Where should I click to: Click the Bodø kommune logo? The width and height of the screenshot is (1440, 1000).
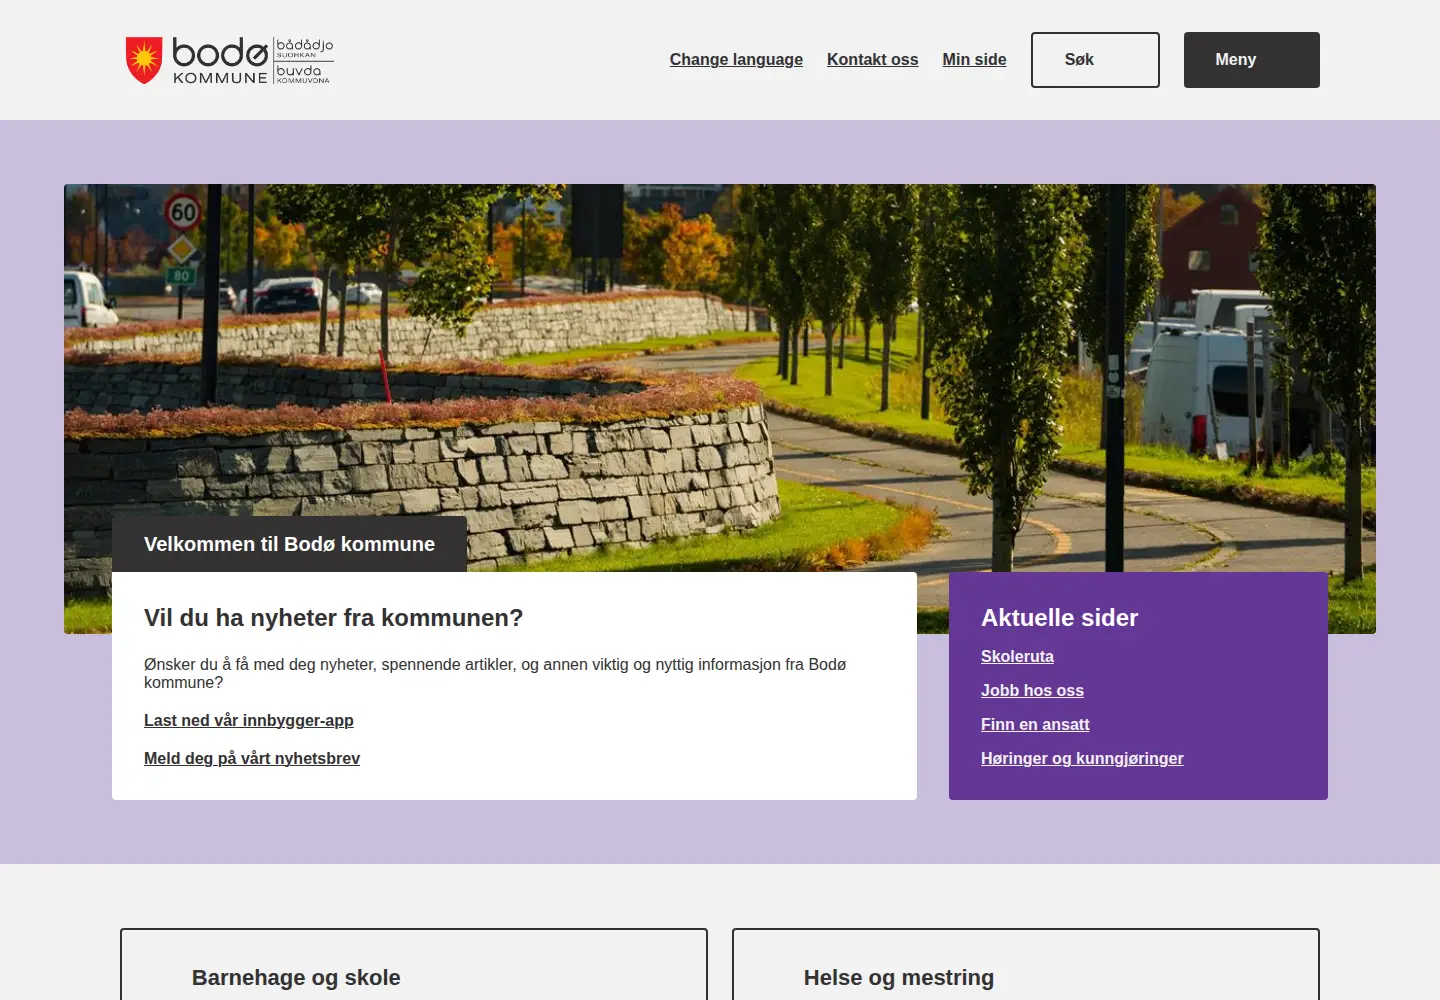(229, 60)
